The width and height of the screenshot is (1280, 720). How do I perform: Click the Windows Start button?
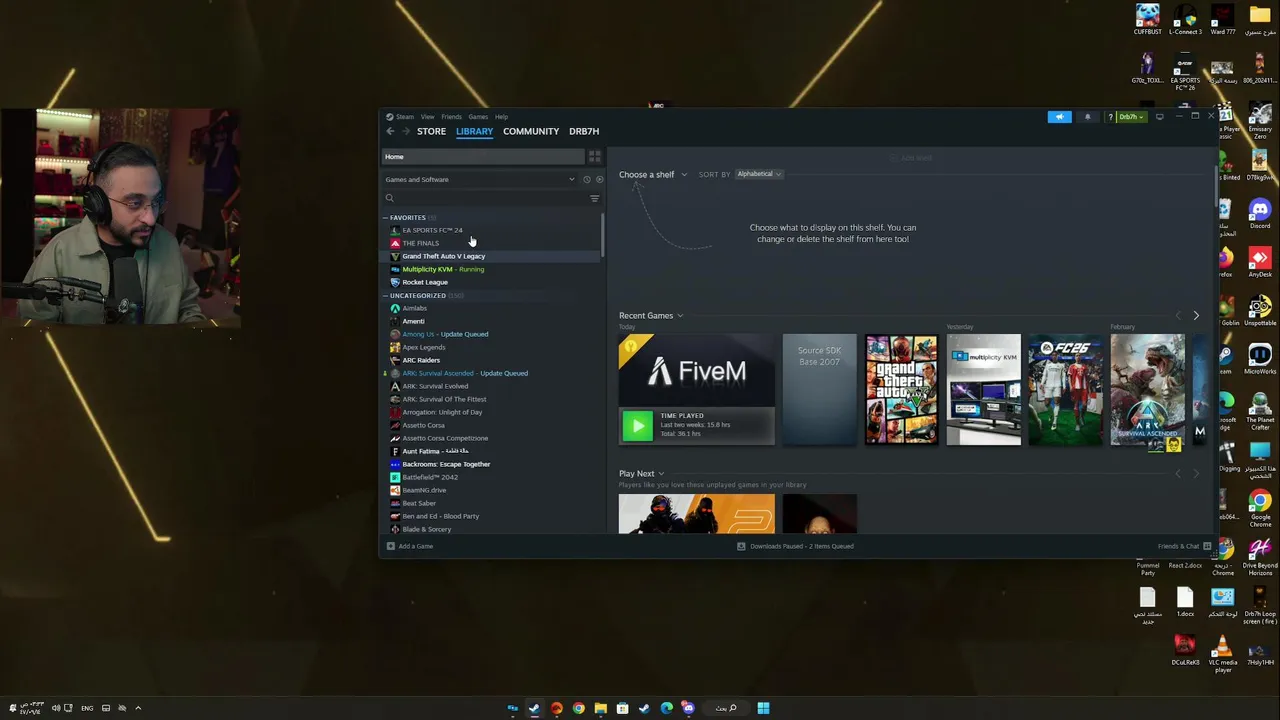click(763, 708)
